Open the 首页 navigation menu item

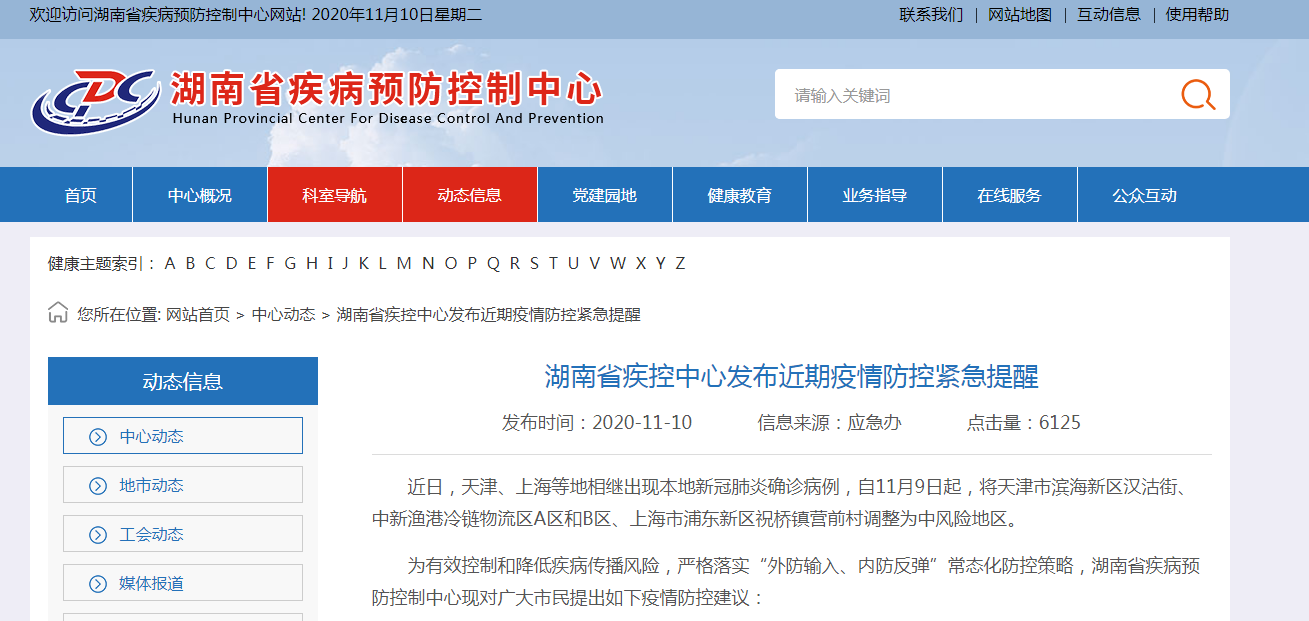pyautogui.click(x=81, y=195)
